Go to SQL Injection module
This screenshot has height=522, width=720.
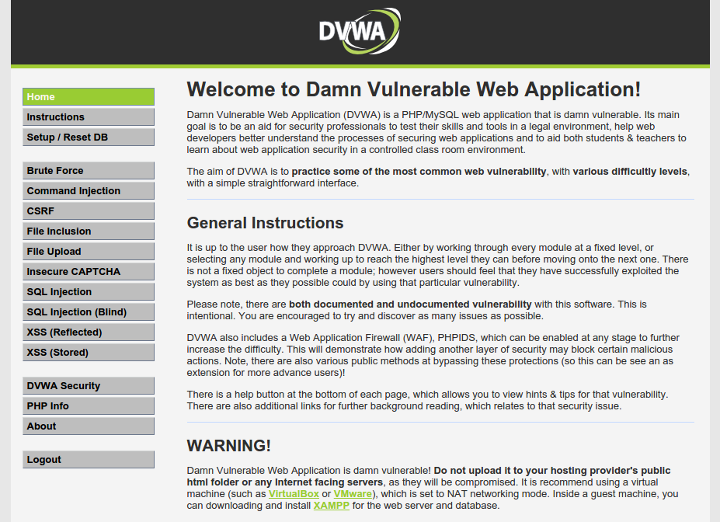coord(89,292)
